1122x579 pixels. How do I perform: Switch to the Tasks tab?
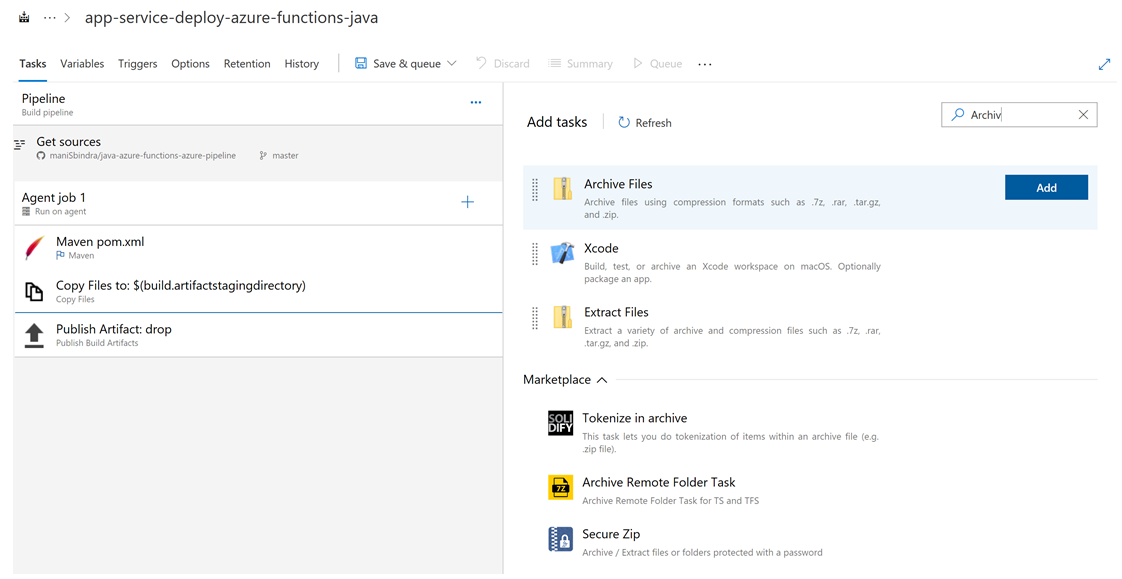pos(33,64)
